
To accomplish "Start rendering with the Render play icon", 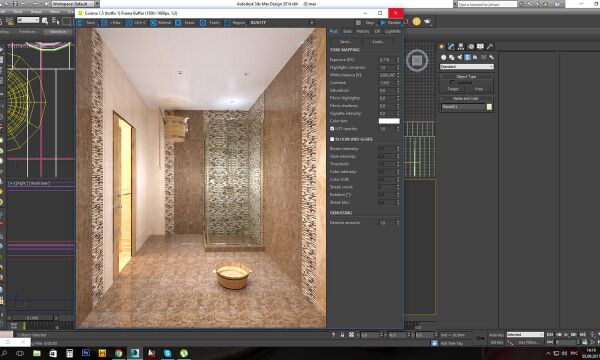I will [383, 23].
